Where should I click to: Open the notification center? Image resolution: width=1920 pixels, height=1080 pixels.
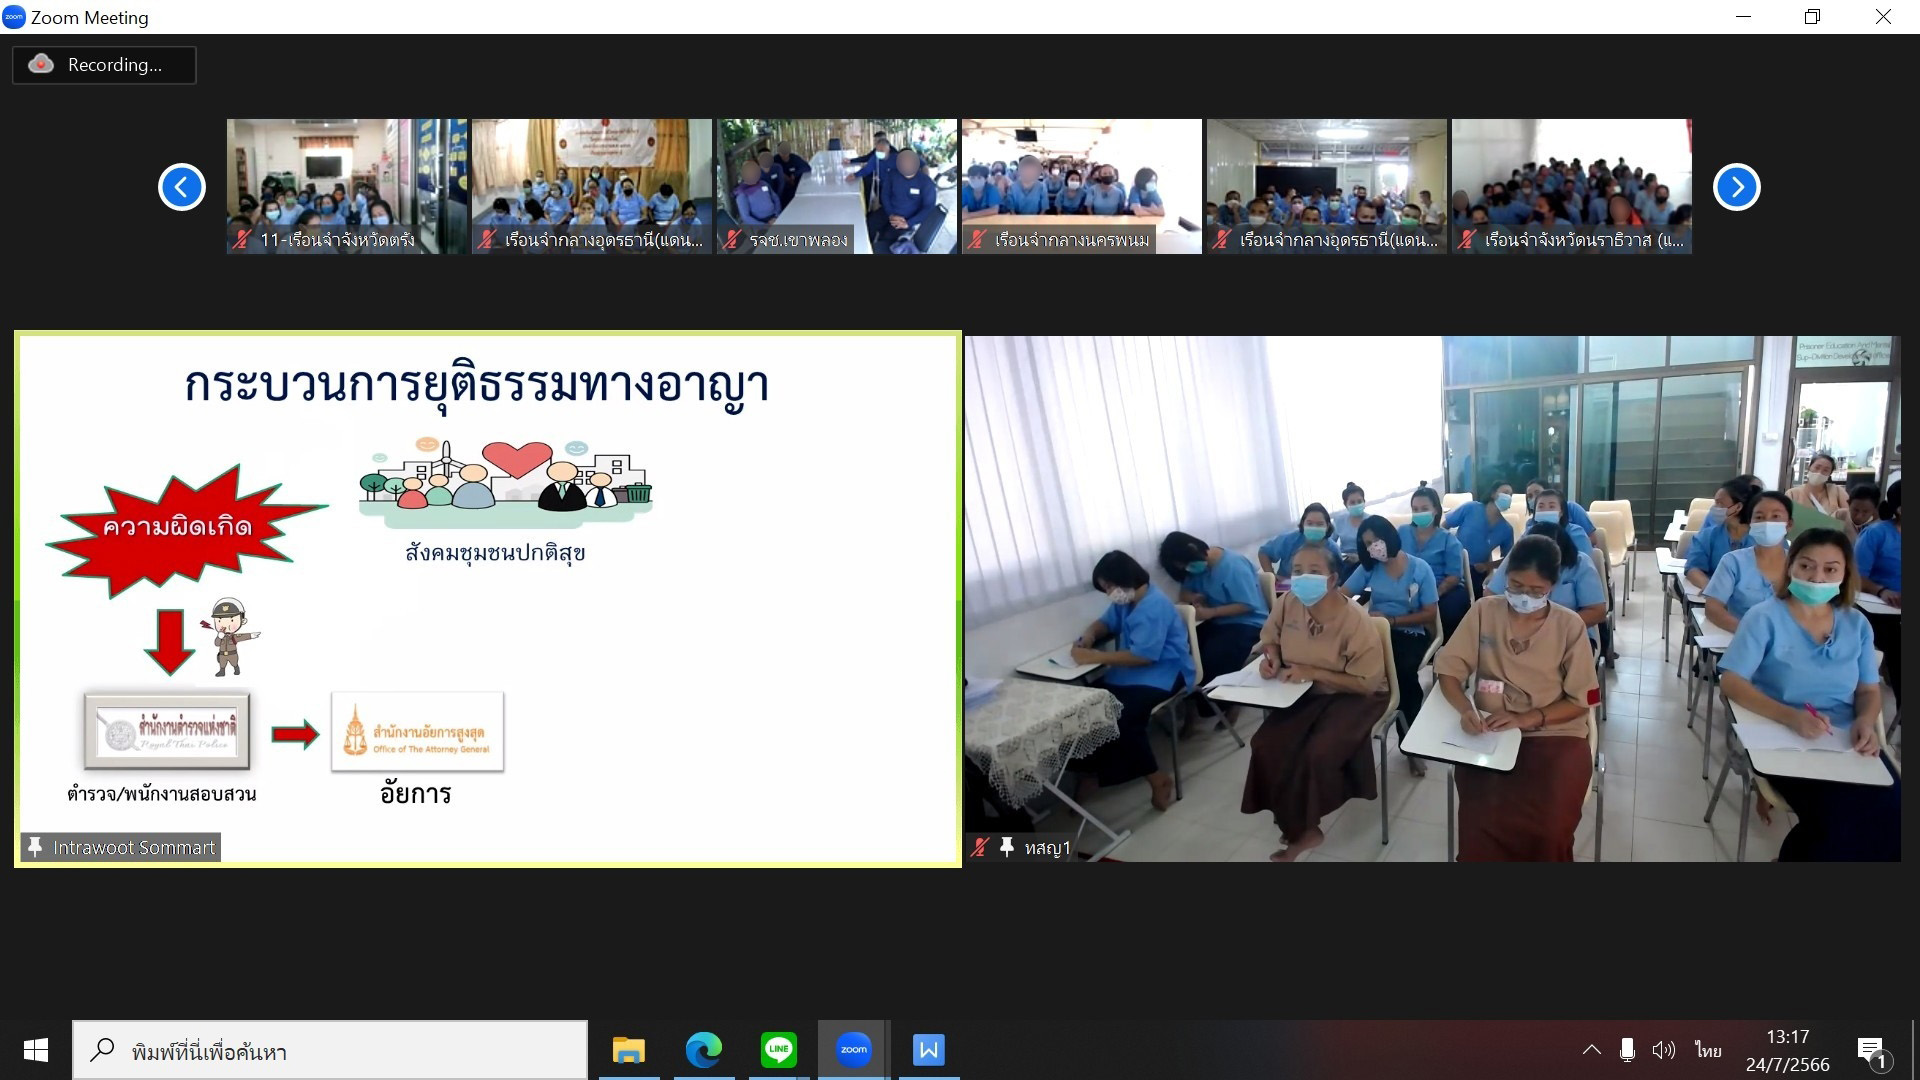click(1872, 1051)
